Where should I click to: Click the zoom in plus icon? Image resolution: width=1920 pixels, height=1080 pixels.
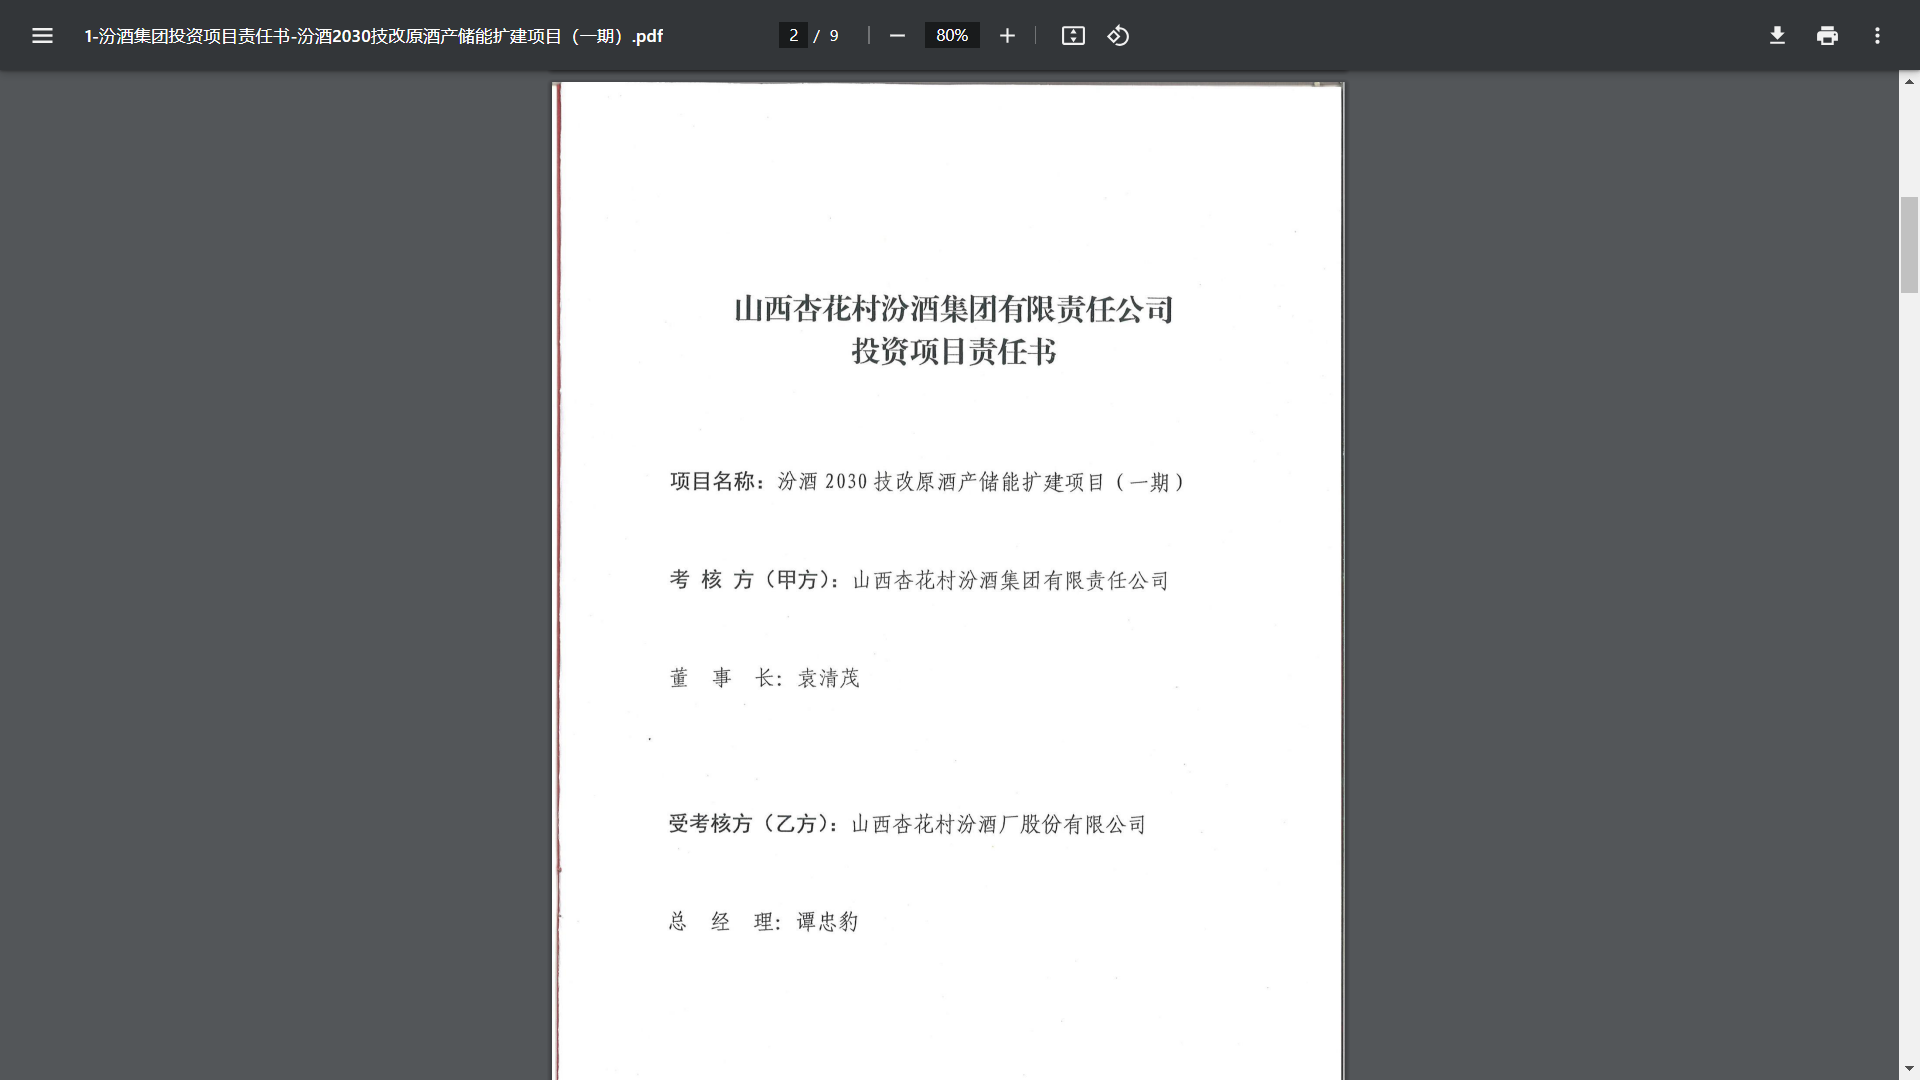point(1007,36)
